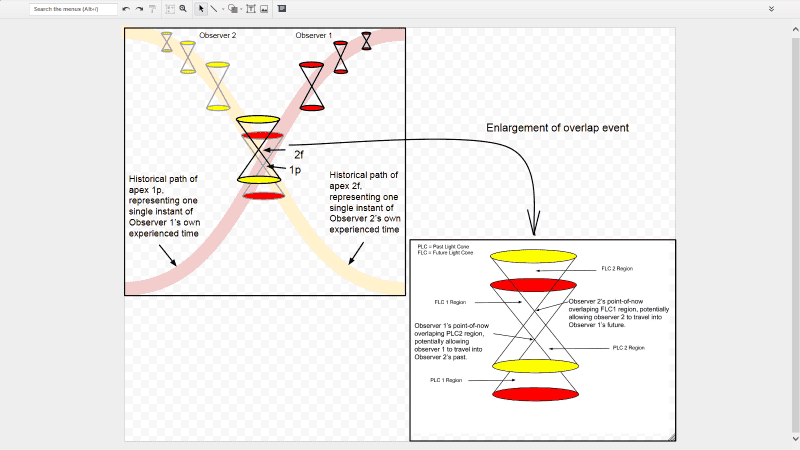Click the Undo arrow icon
The image size is (800, 450).
(126, 9)
